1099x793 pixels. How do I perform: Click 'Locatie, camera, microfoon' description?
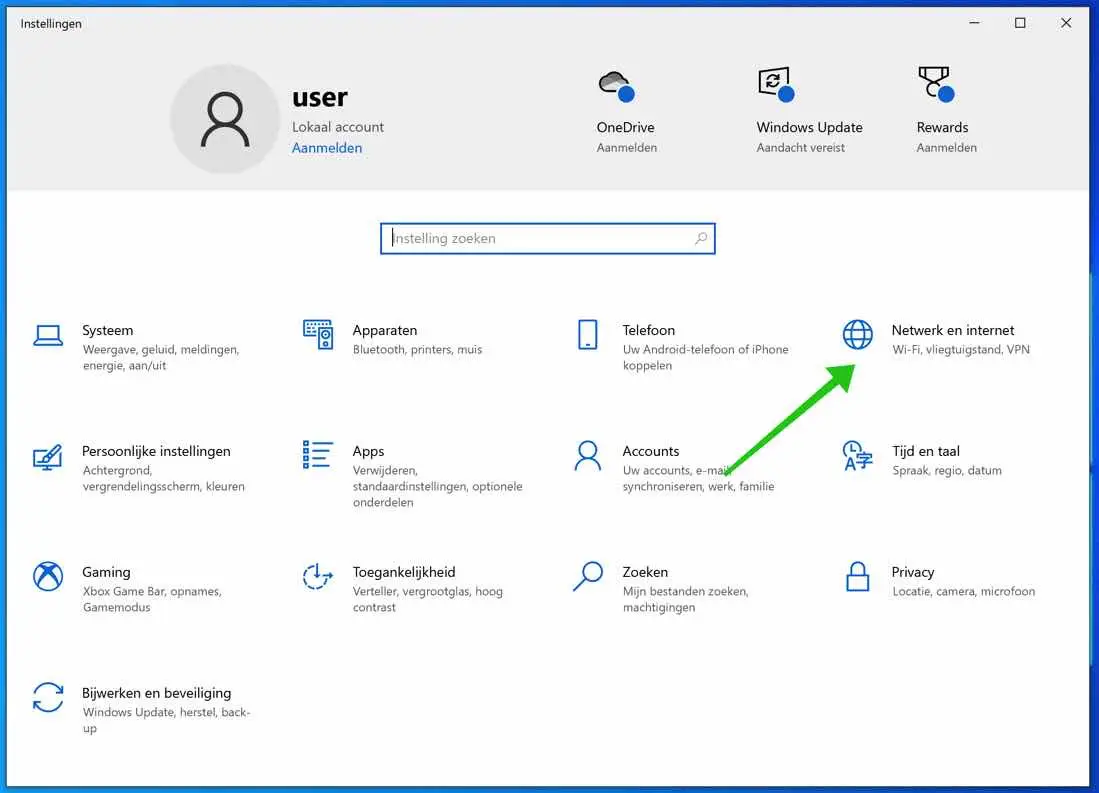tap(963, 592)
